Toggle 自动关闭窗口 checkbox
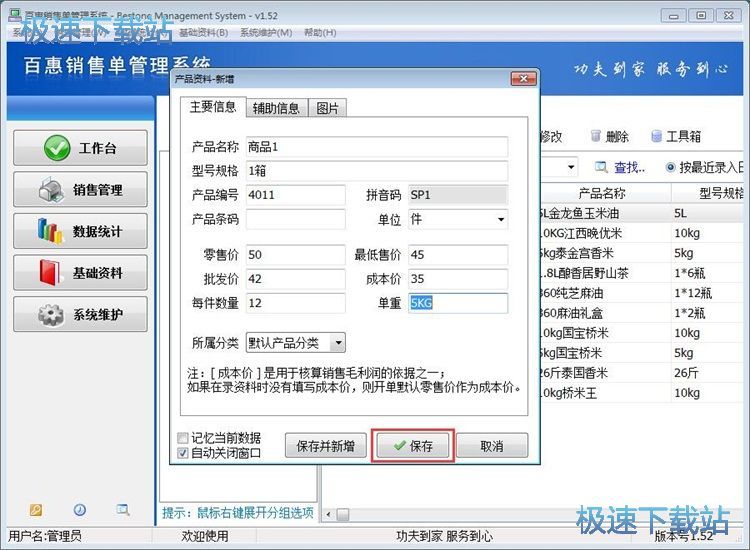750x550 pixels. pos(183,452)
